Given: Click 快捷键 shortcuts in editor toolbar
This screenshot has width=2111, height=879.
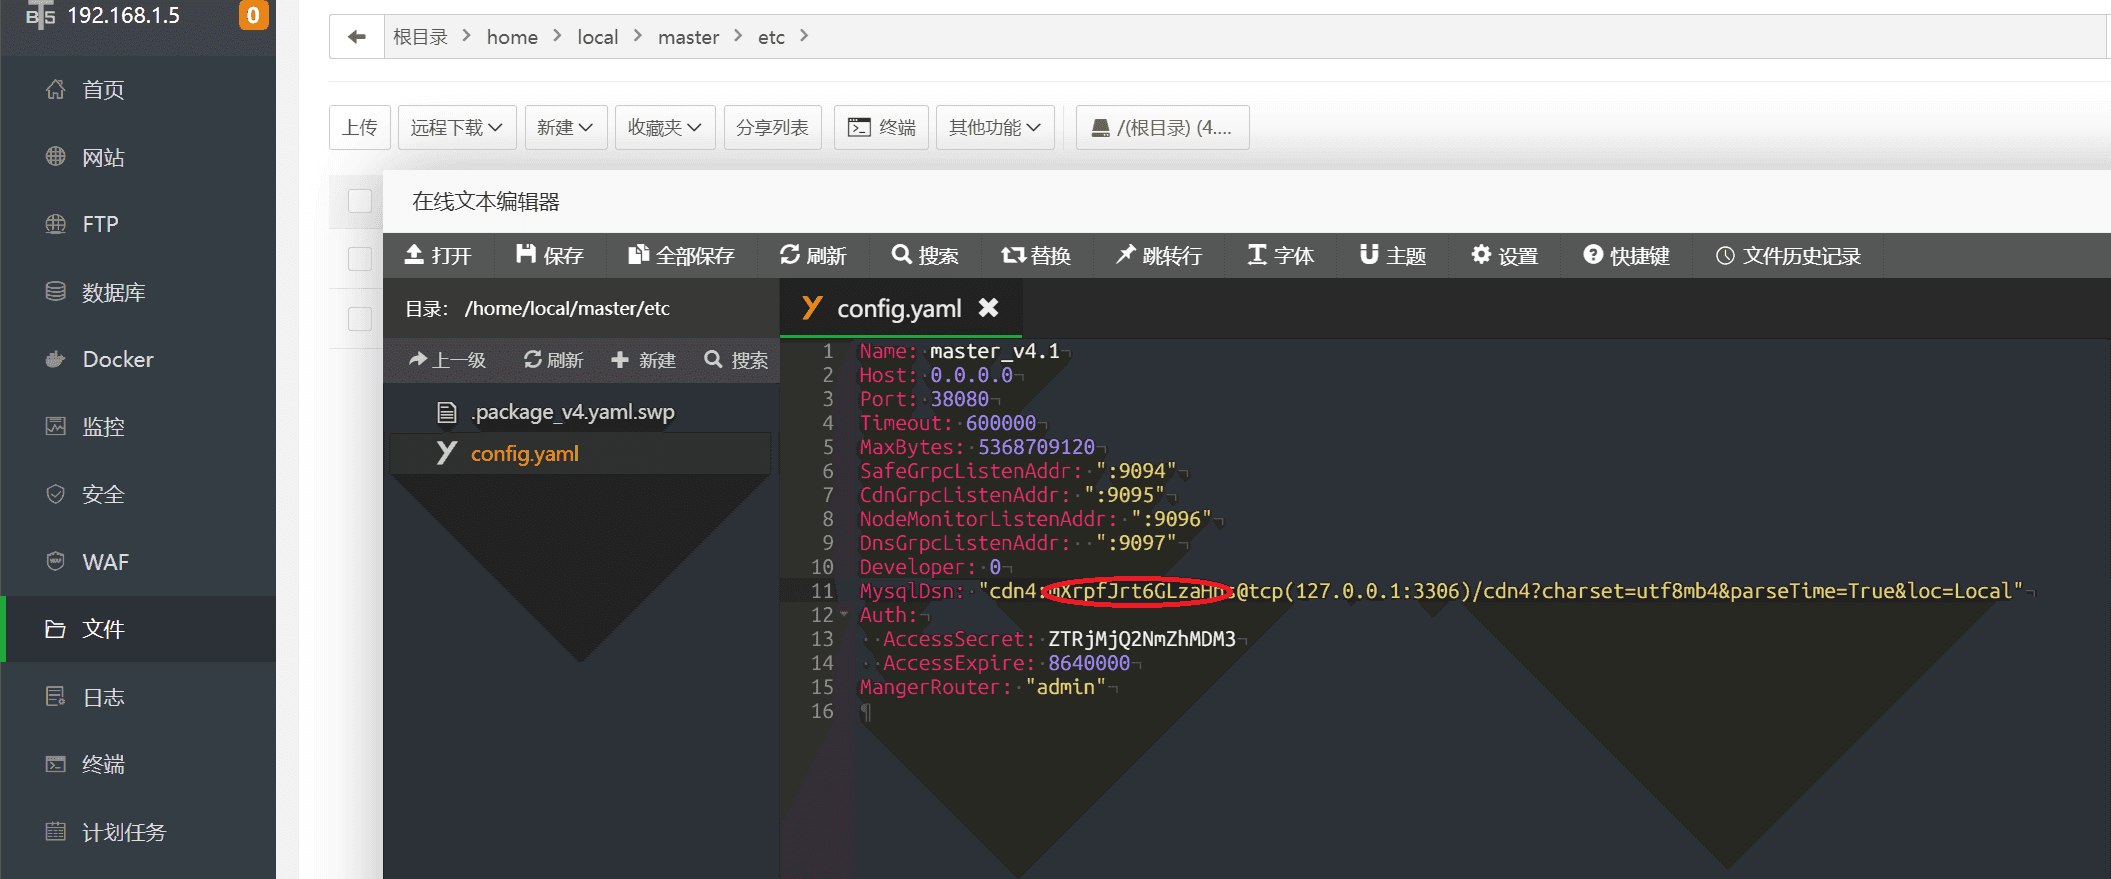Looking at the screenshot, I should (x=1627, y=256).
